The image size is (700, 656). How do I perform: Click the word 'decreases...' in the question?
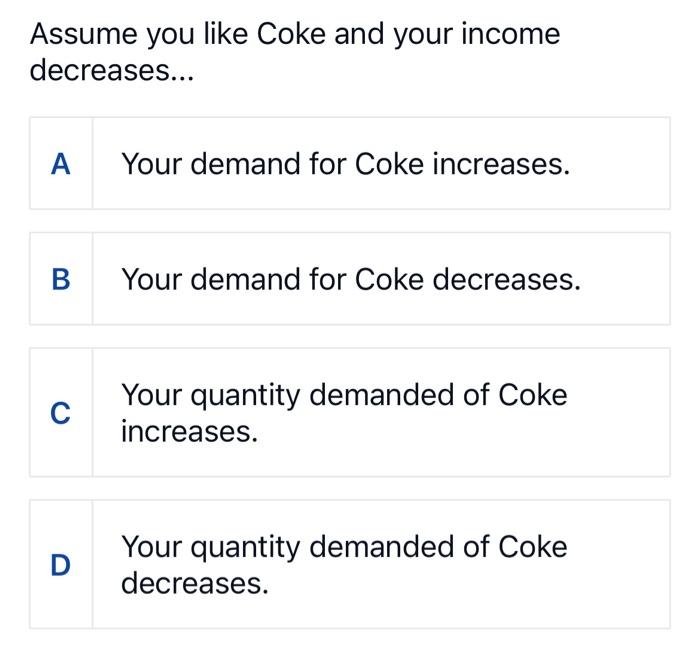click(x=110, y=71)
